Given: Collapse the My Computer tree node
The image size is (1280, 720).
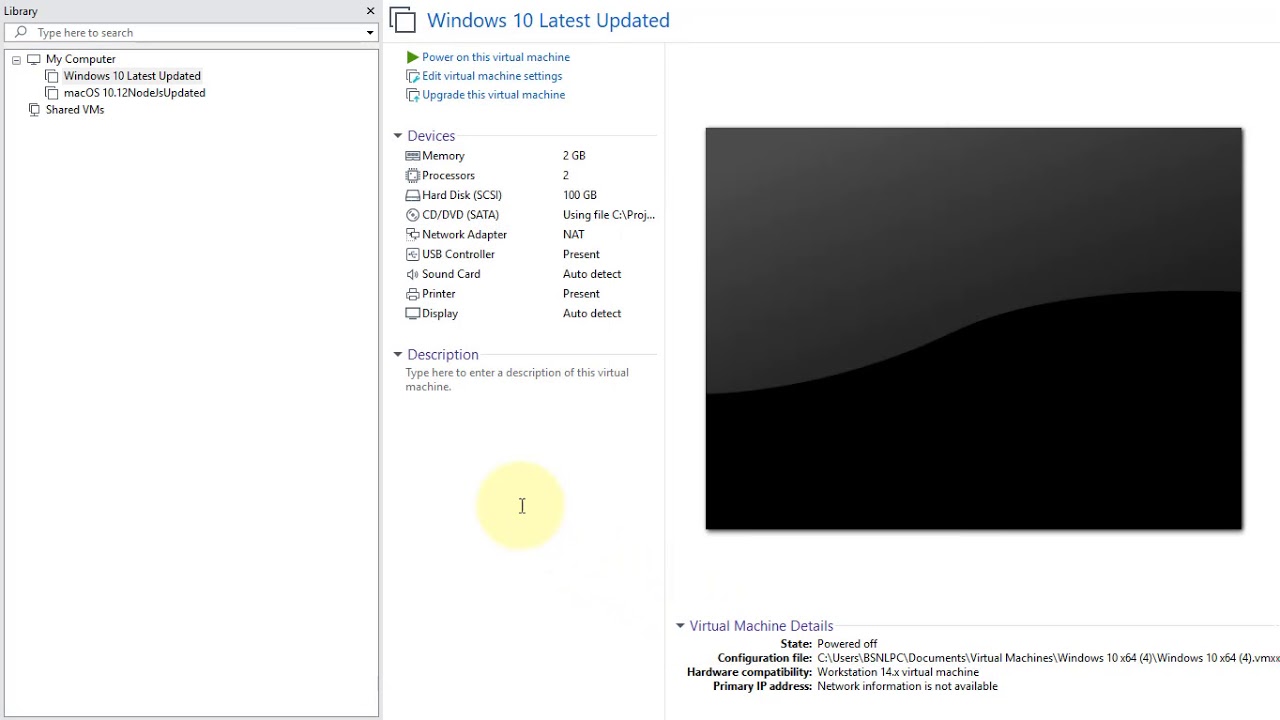Looking at the screenshot, I should click(x=16, y=60).
